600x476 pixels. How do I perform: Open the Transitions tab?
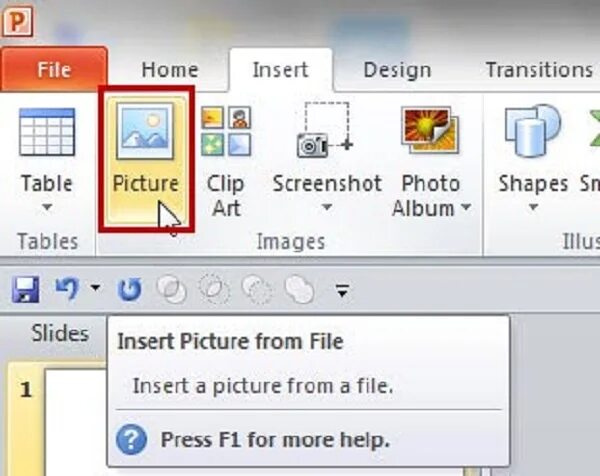[539, 70]
